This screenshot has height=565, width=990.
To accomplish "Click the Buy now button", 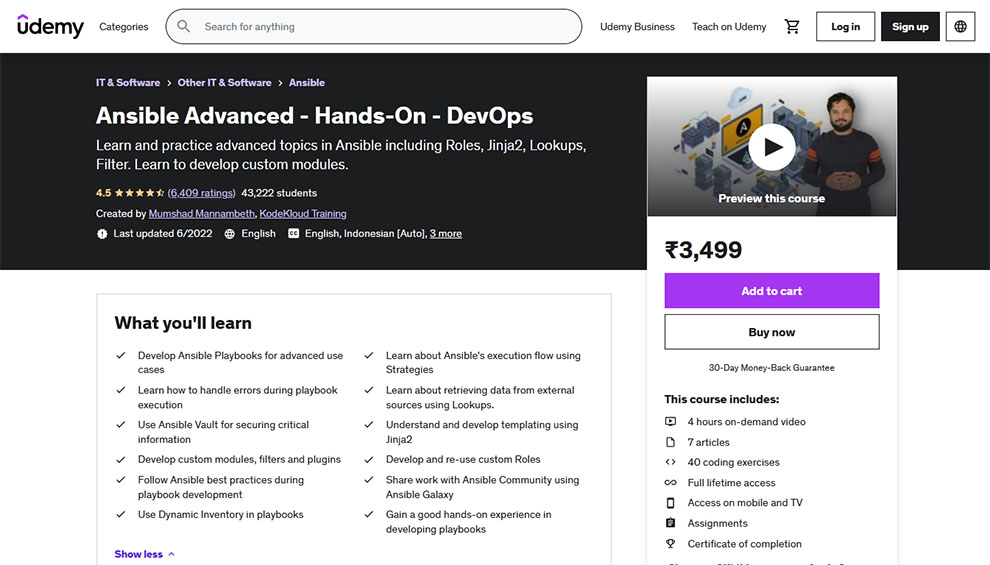I will point(772,332).
